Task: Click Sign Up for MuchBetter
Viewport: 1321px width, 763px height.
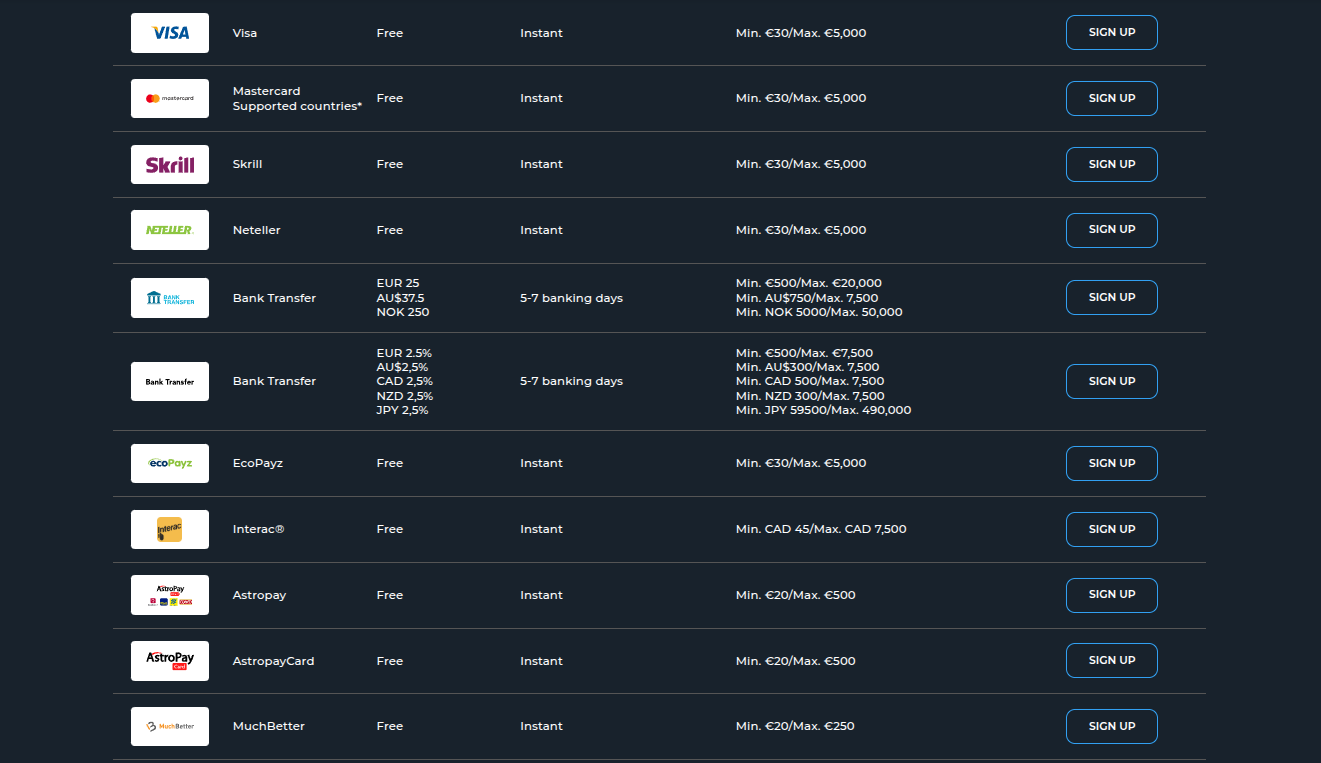Action: (1111, 726)
